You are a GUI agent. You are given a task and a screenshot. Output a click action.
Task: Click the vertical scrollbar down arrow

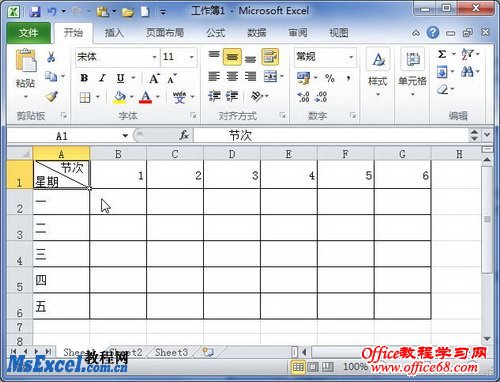coord(487,339)
